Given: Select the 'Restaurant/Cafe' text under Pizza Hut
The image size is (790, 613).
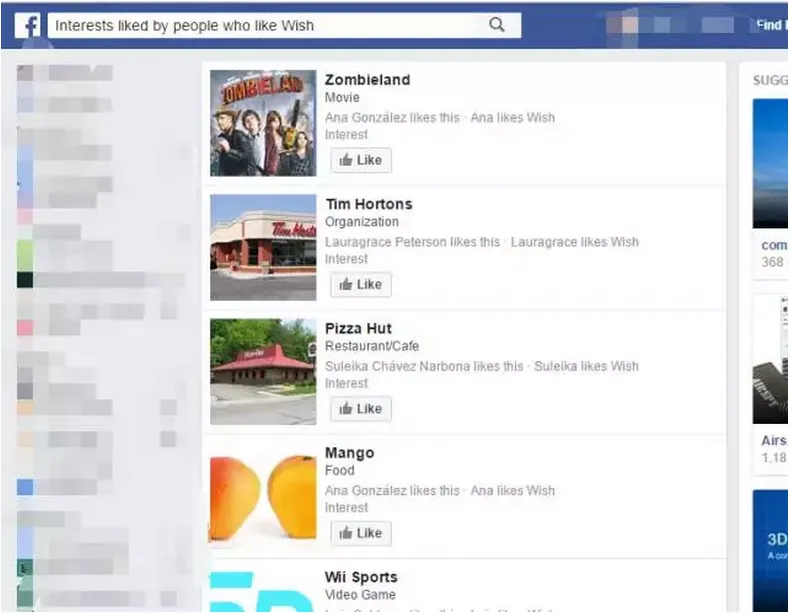Looking at the screenshot, I should tap(372, 346).
